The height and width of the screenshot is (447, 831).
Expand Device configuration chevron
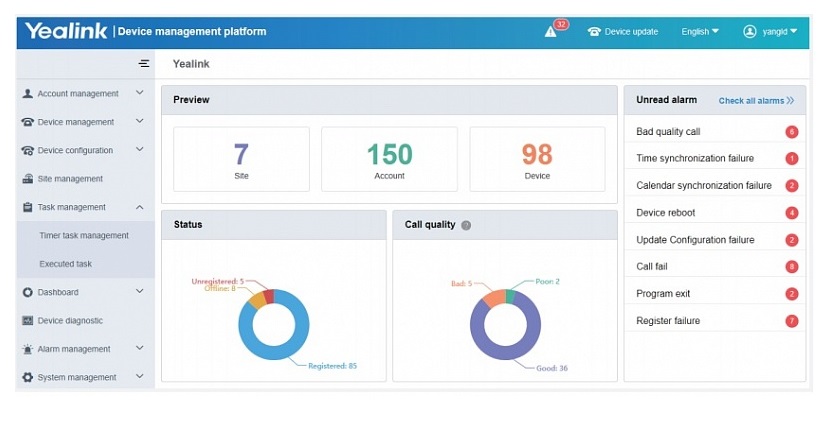pos(139,150)
